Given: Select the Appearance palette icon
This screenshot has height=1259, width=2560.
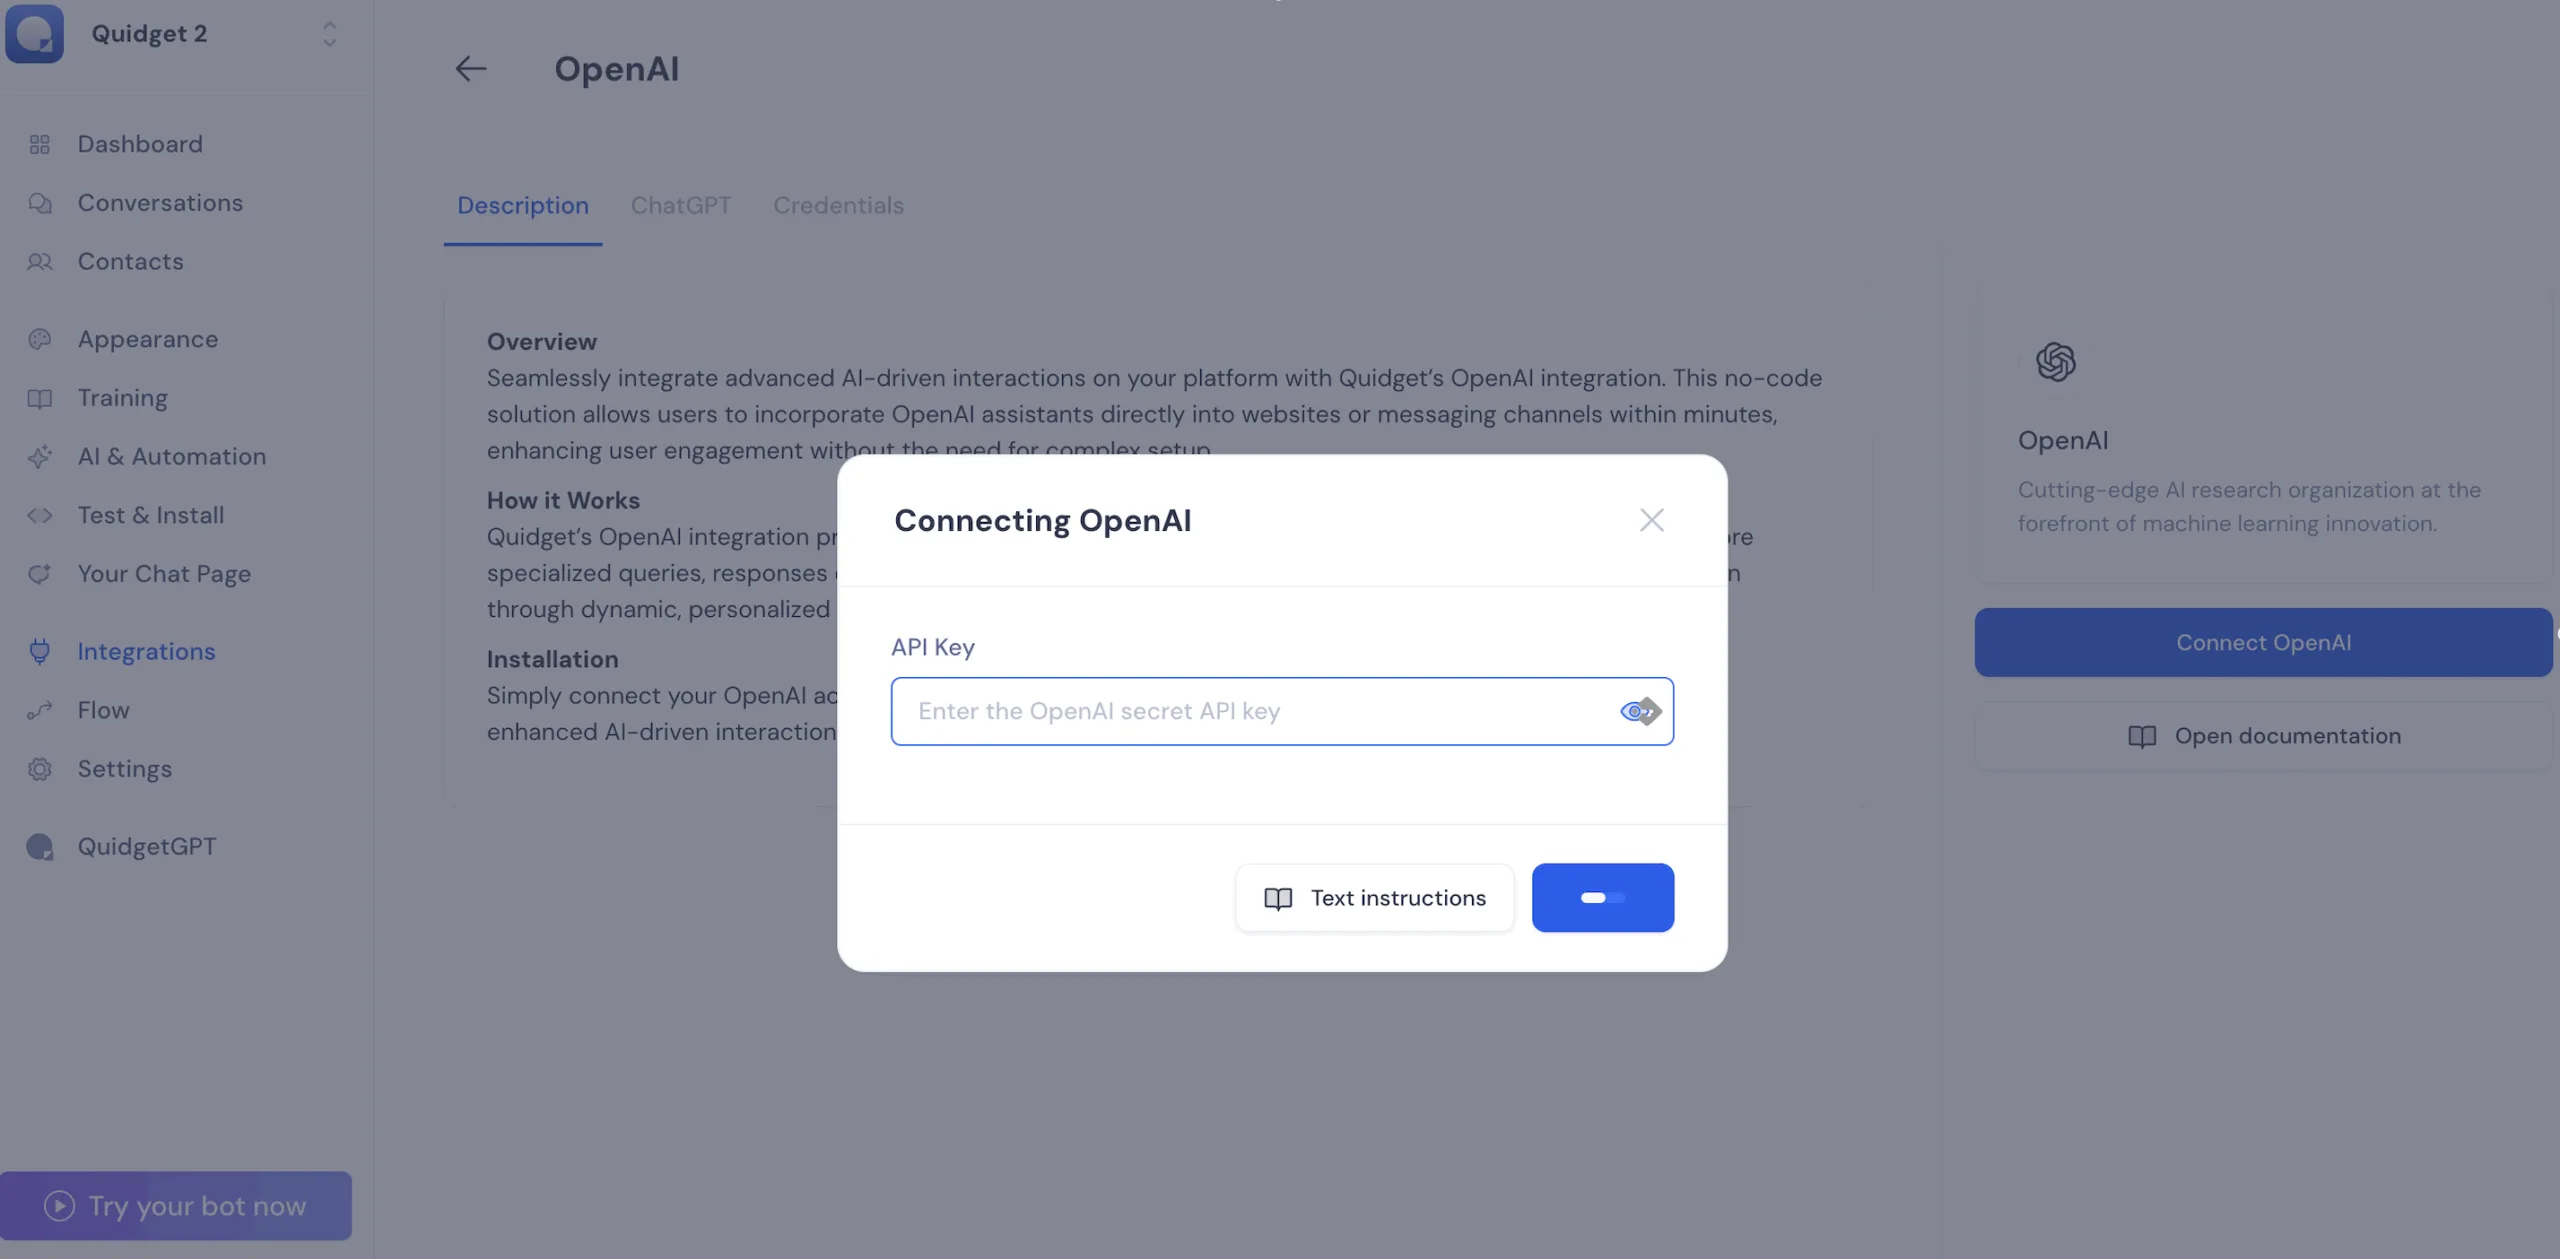Looking at the screenshot, I should pos(40,340).
